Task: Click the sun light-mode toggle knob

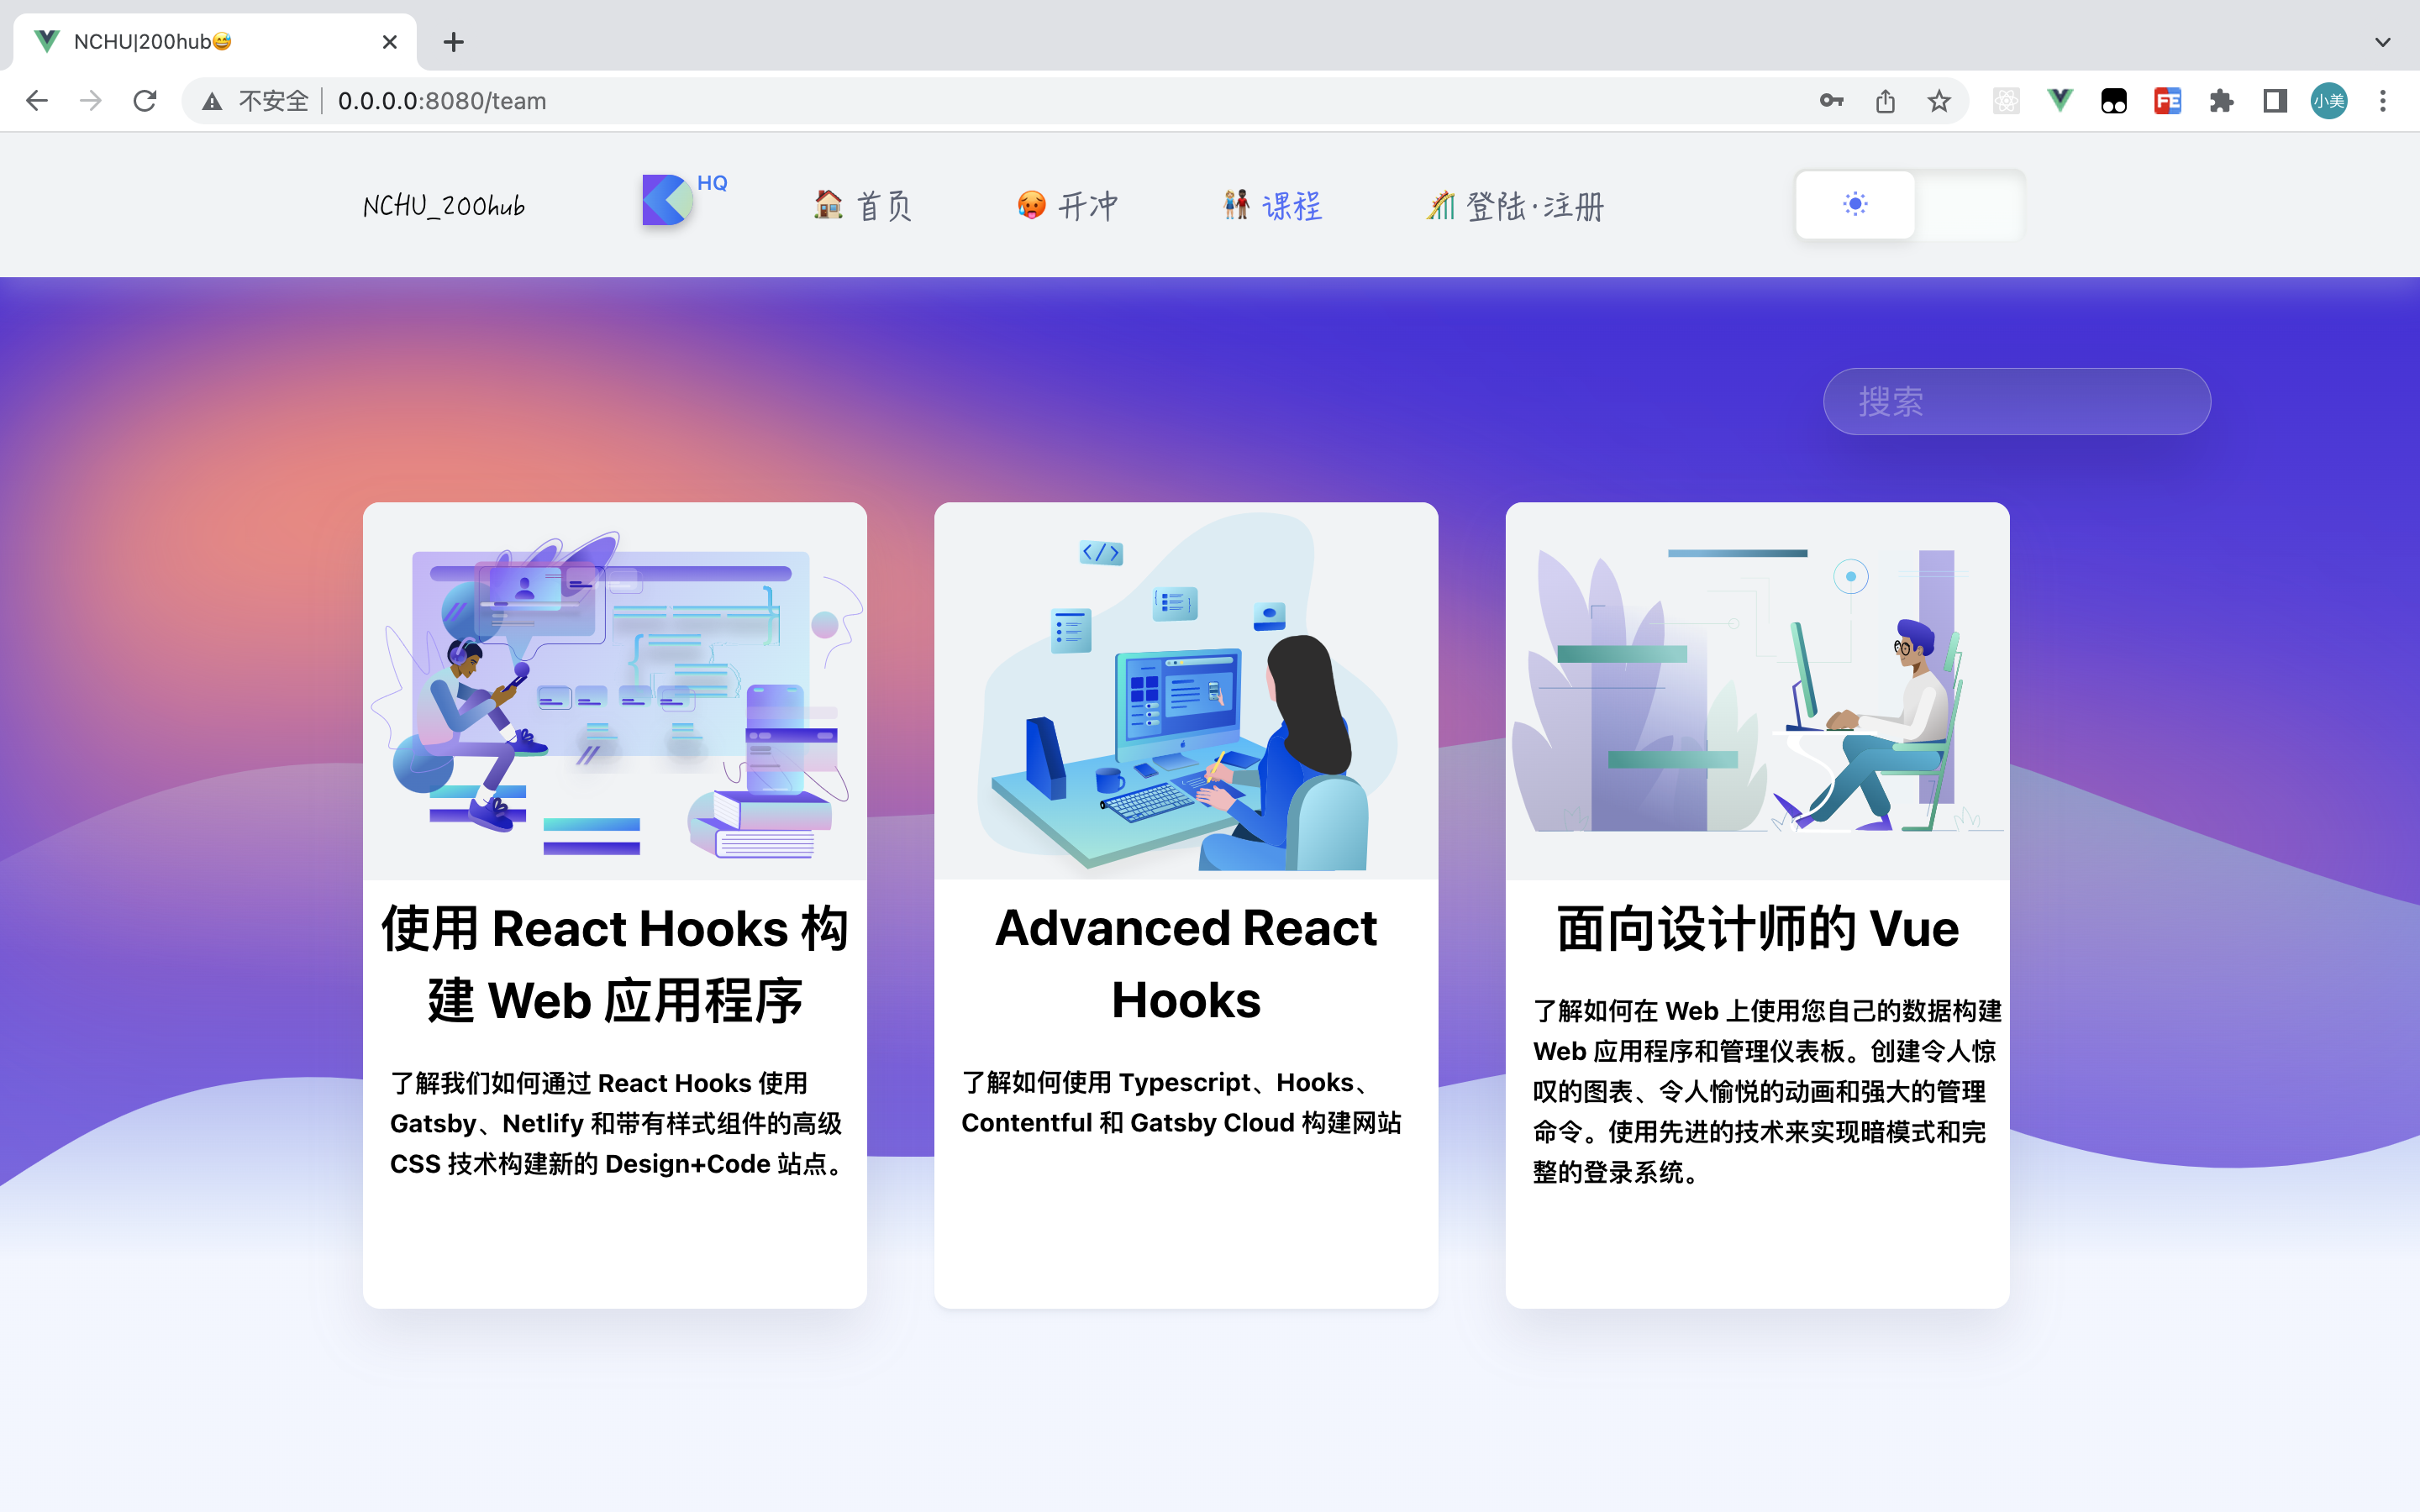Action: coord(1855,205)
